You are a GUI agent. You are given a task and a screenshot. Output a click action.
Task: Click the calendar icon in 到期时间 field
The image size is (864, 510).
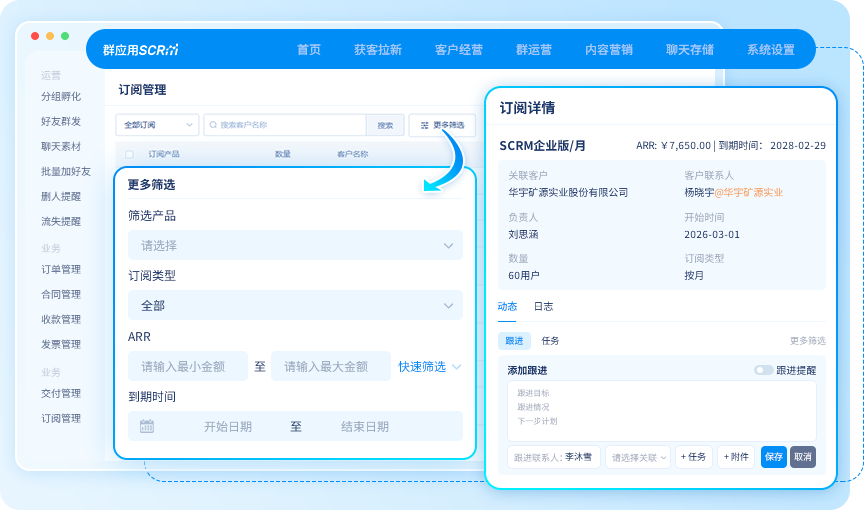coord(147,426)
